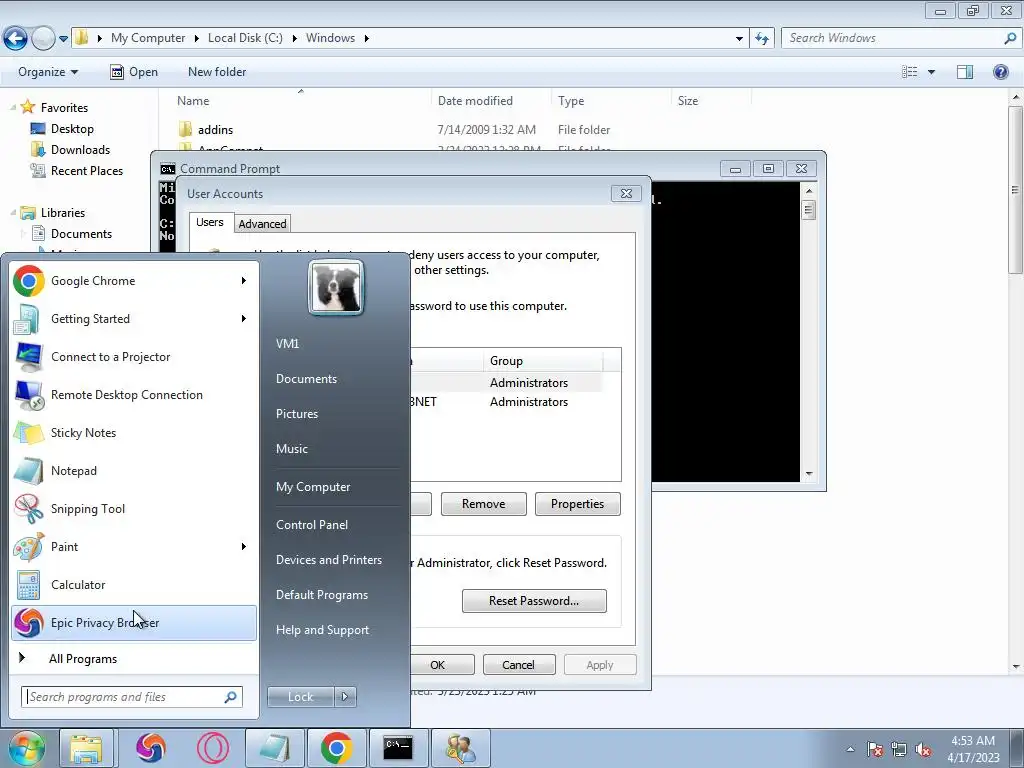The height and width of the screenshot is (768, 1024).
Task: Click Reset Password button
Action: tap(534, 601)
